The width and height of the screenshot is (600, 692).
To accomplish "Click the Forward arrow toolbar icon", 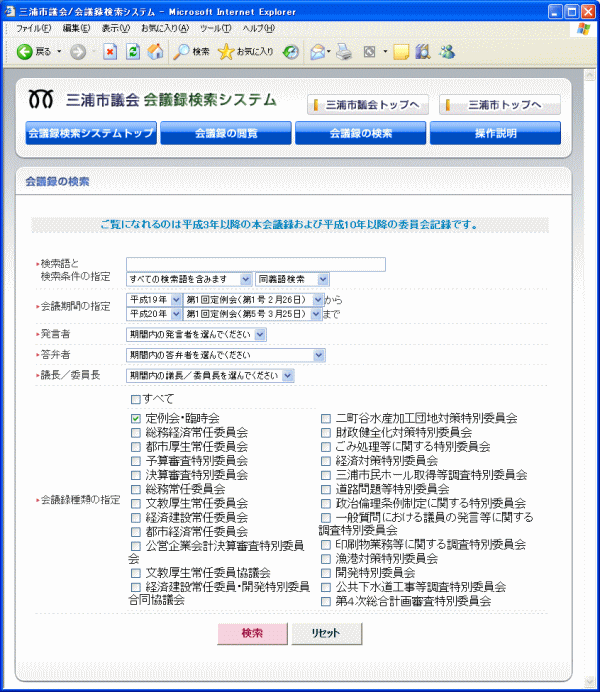I will point(78,52).
